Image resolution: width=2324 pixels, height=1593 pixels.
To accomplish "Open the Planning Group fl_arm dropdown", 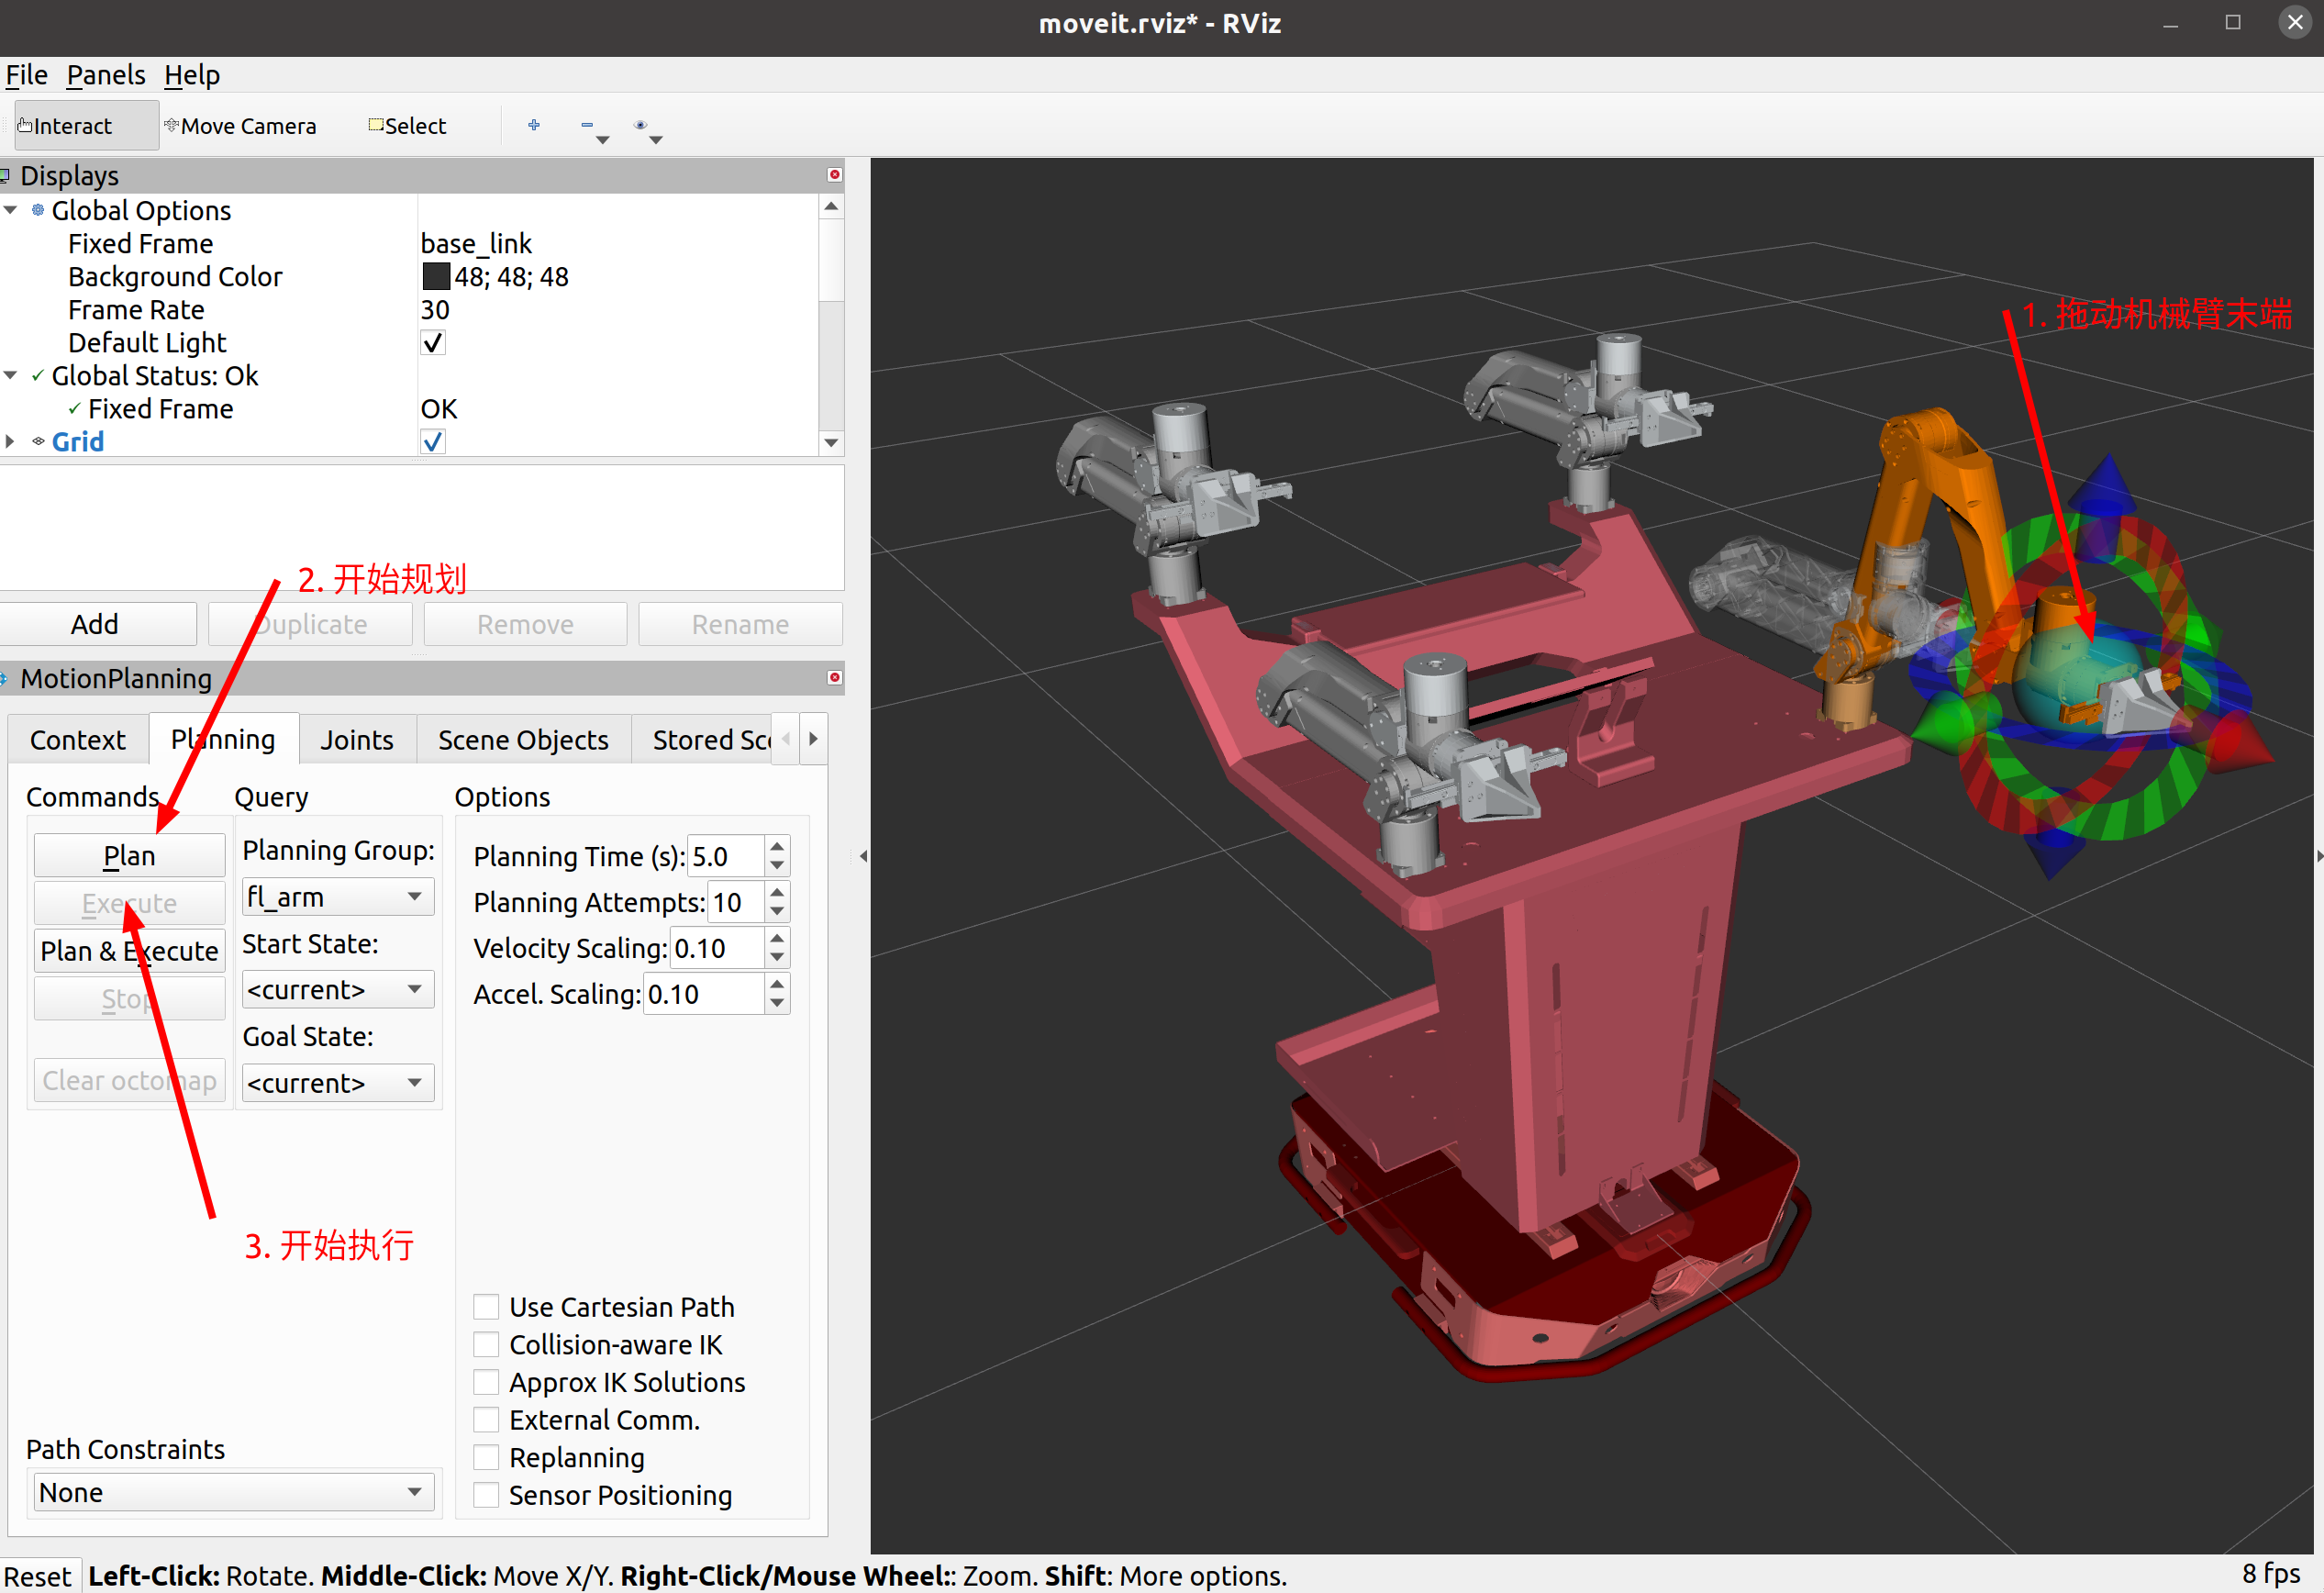I will pyautogui.click(x=337, y=897).
